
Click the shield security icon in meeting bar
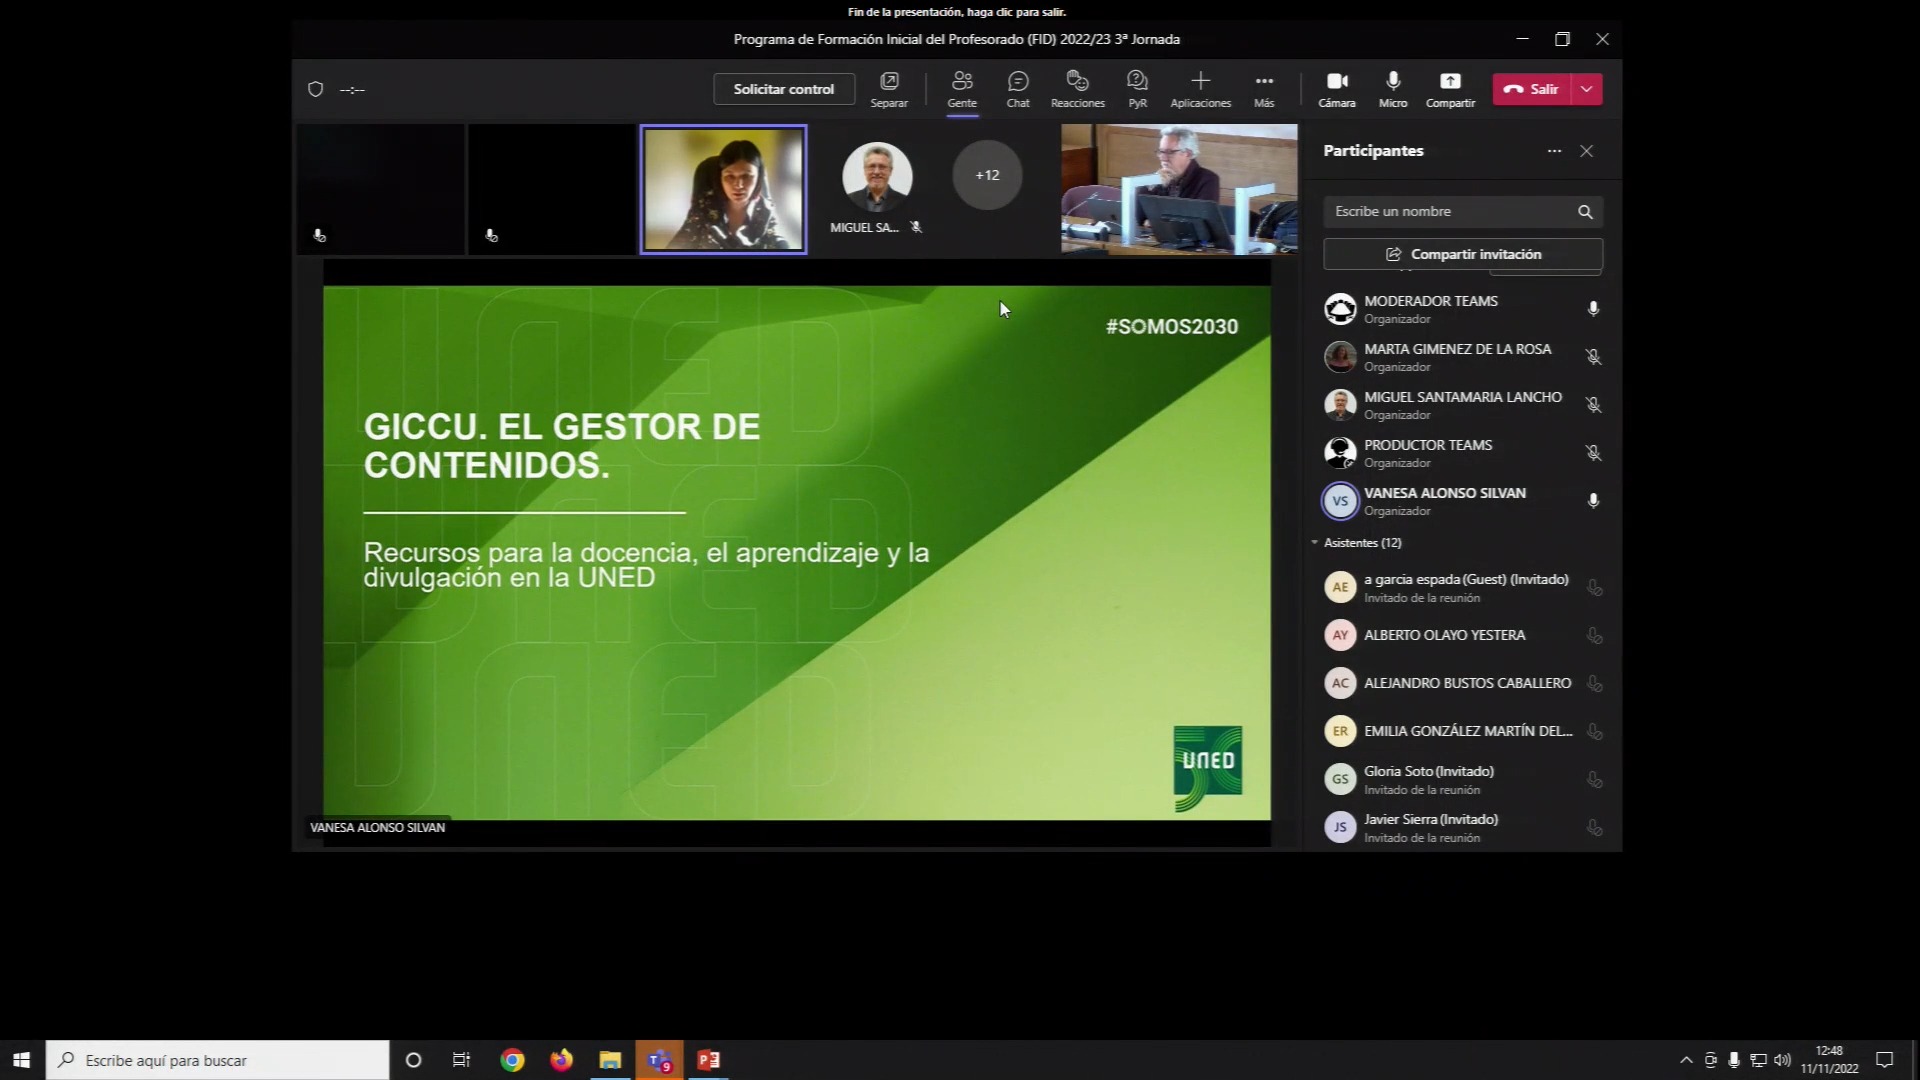pyautogui.click(x=316, y=89)
